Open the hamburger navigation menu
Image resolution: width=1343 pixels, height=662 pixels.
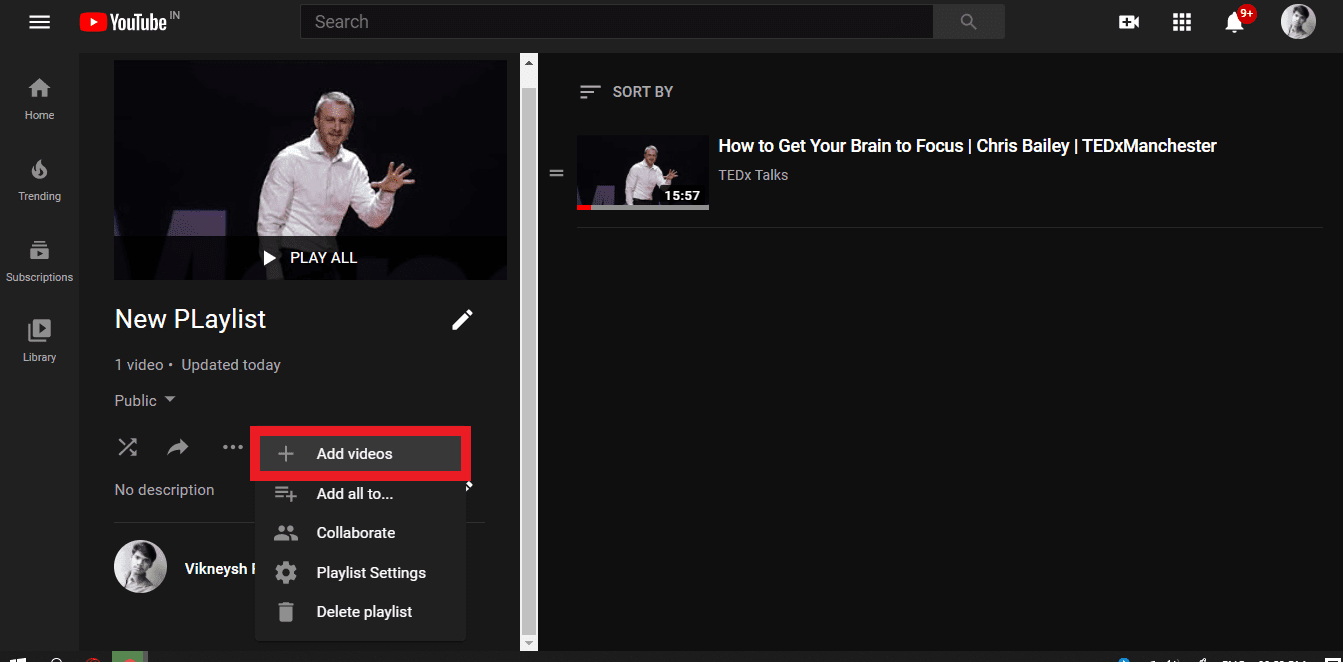[39, 21]
